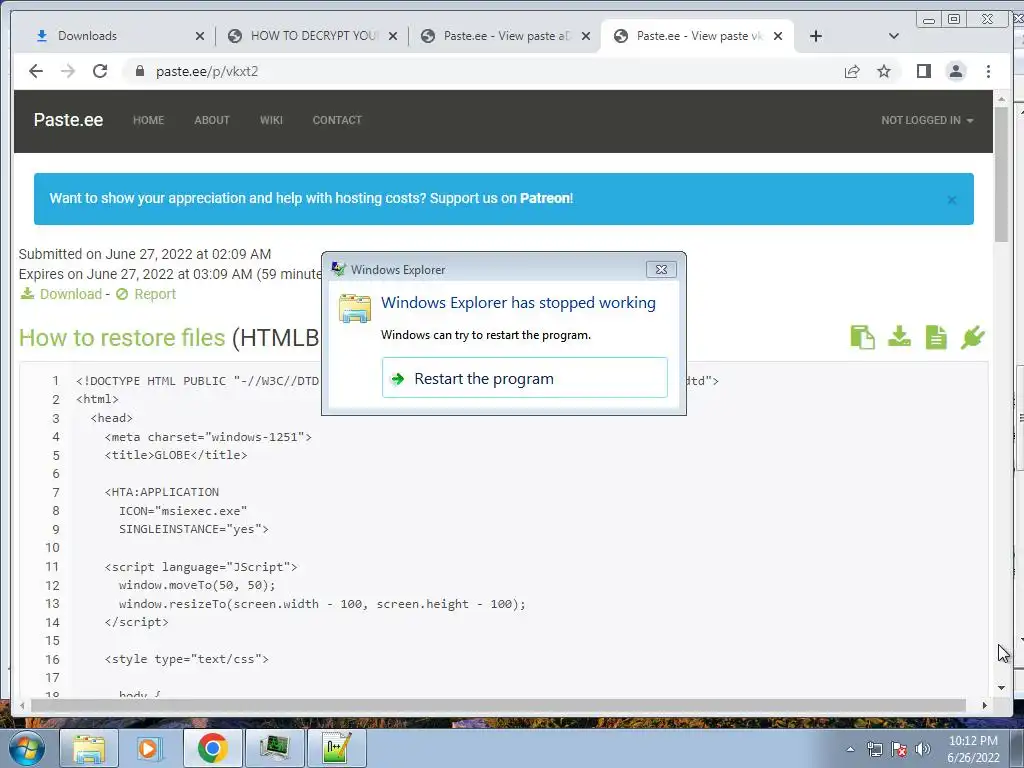The image size is (1024, 768).
Task: Switch to the HOW TO DECRYPT YOUR tab
Action: [313, 36]
